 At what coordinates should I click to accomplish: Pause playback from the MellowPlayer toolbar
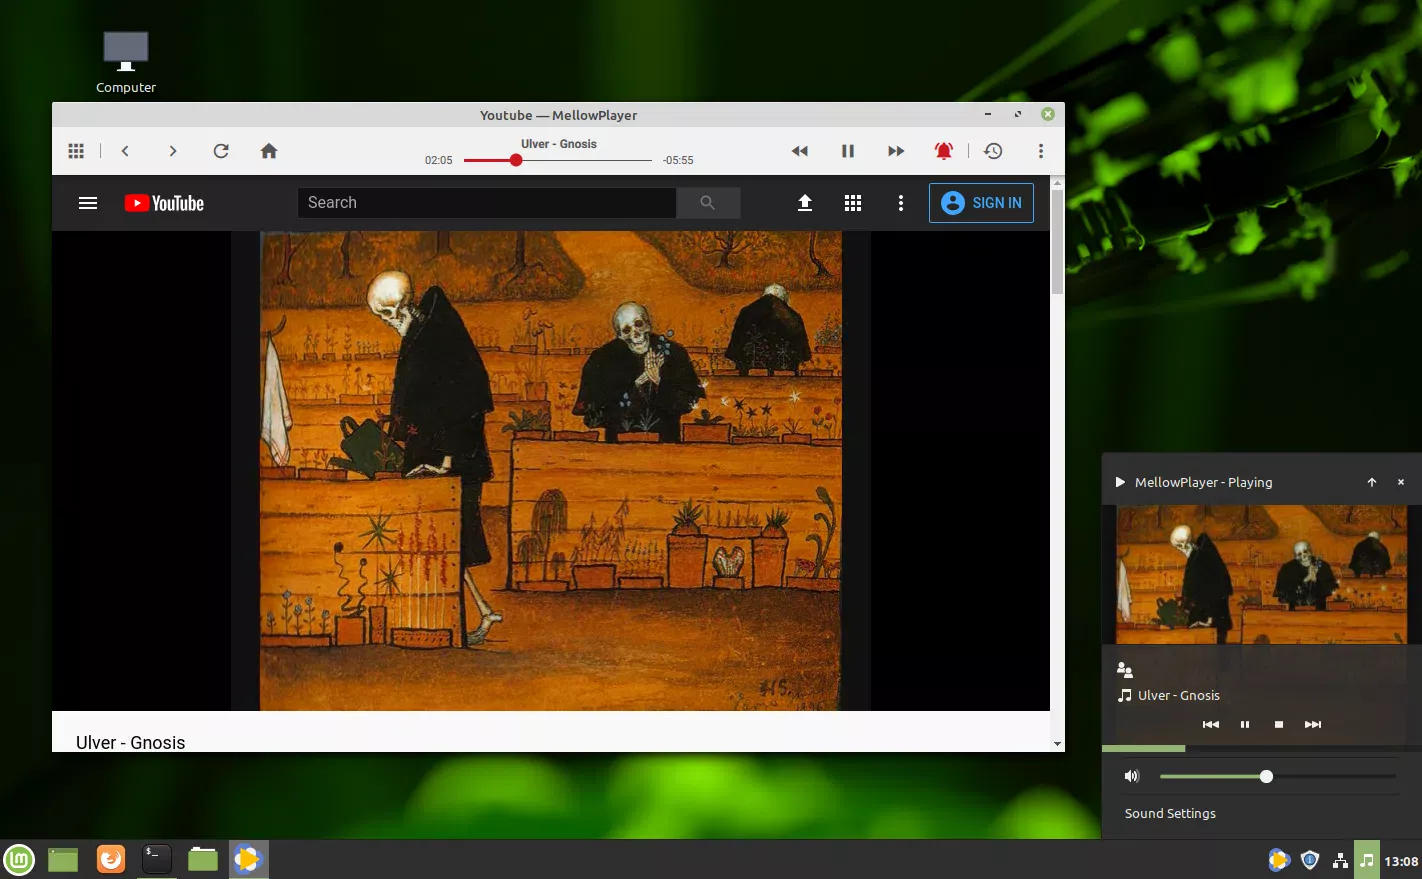[847, 150]
